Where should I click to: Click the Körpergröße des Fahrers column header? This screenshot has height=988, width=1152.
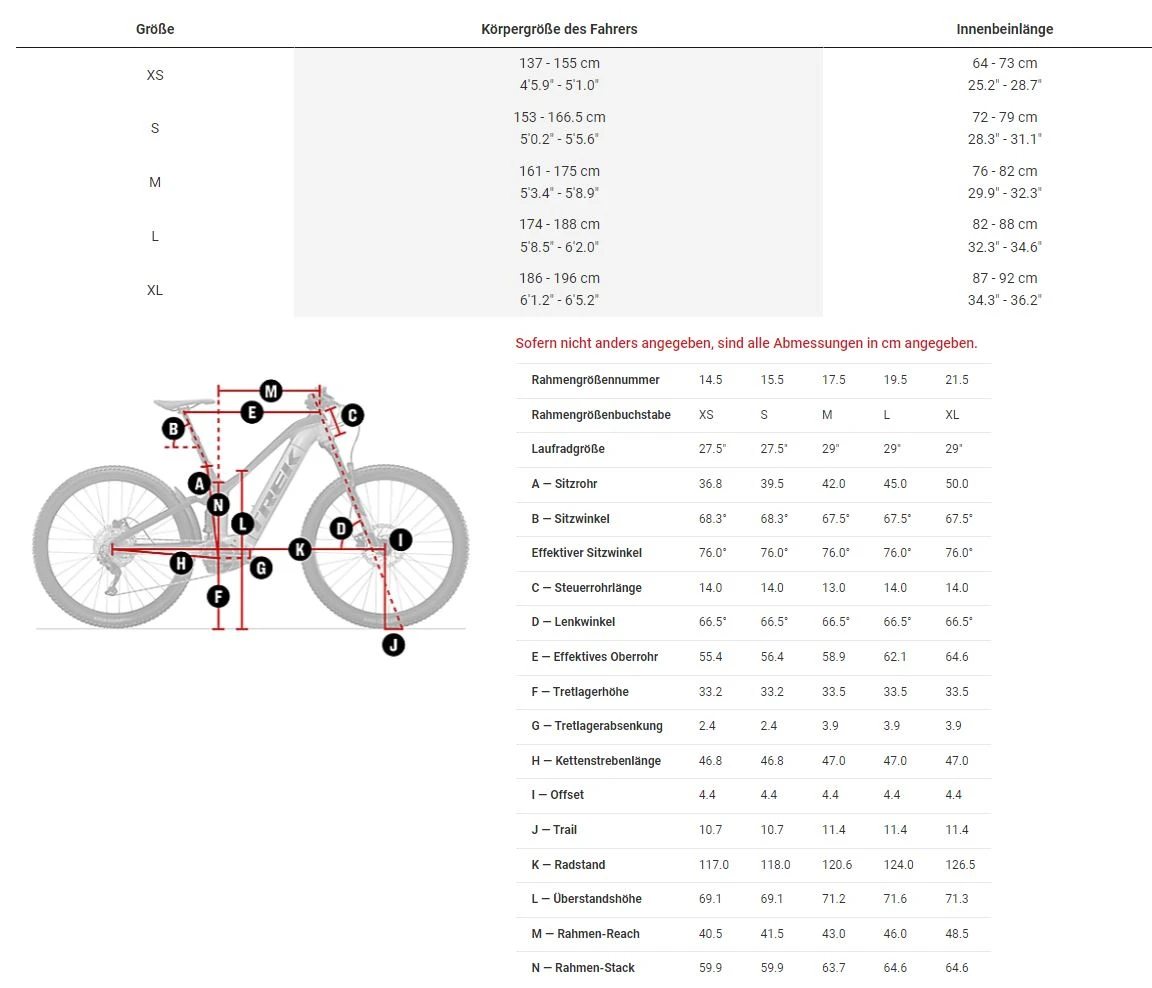559,29
